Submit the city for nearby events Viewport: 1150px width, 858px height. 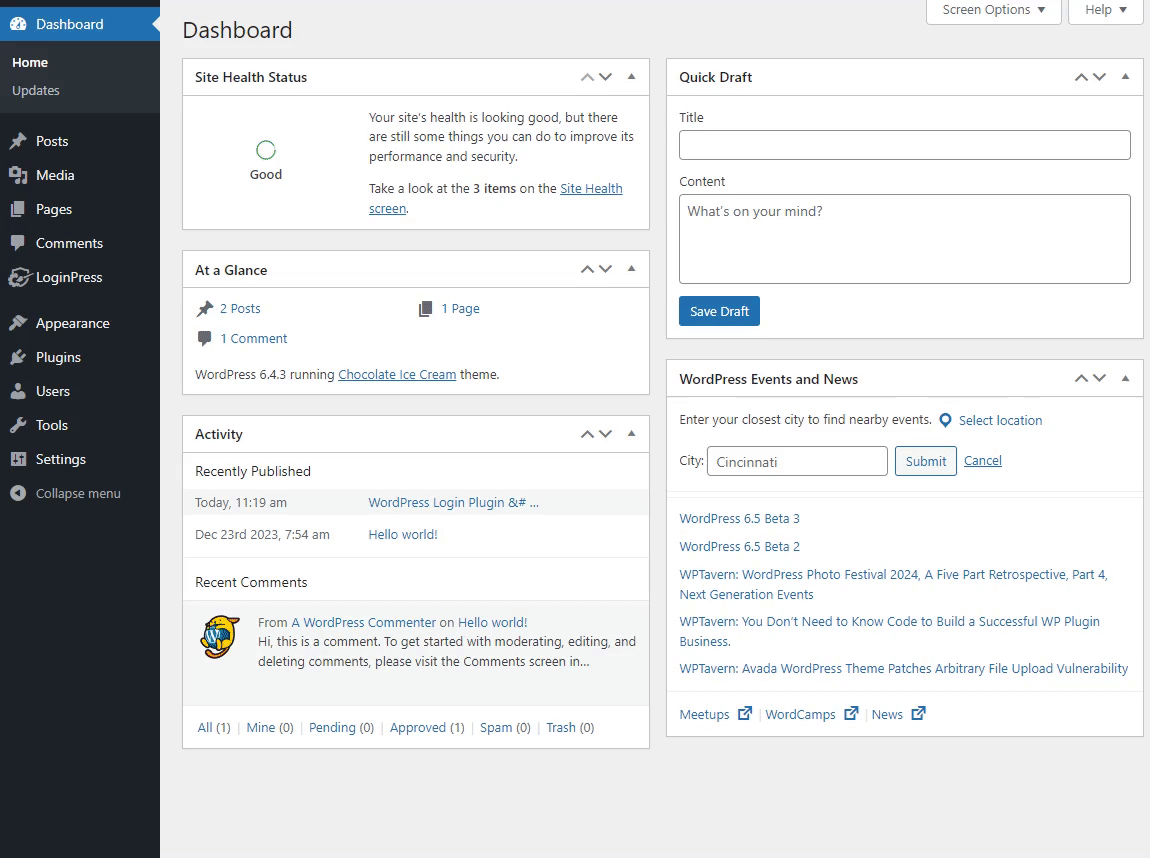[x=926, y=461]
